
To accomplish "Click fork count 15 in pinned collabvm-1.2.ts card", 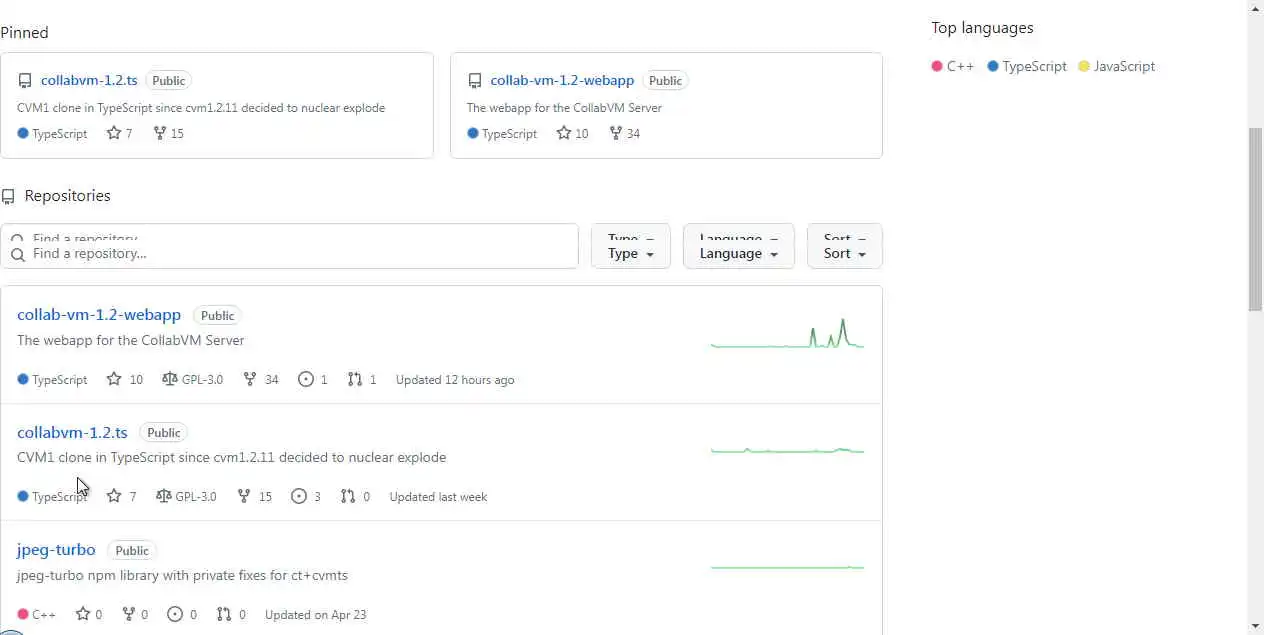I will coord(169,133).
